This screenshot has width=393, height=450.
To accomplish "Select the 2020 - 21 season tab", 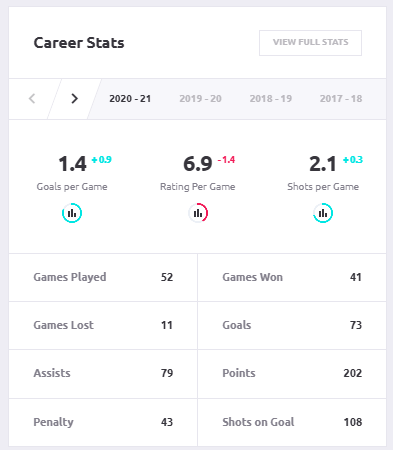I will point(130,99).
